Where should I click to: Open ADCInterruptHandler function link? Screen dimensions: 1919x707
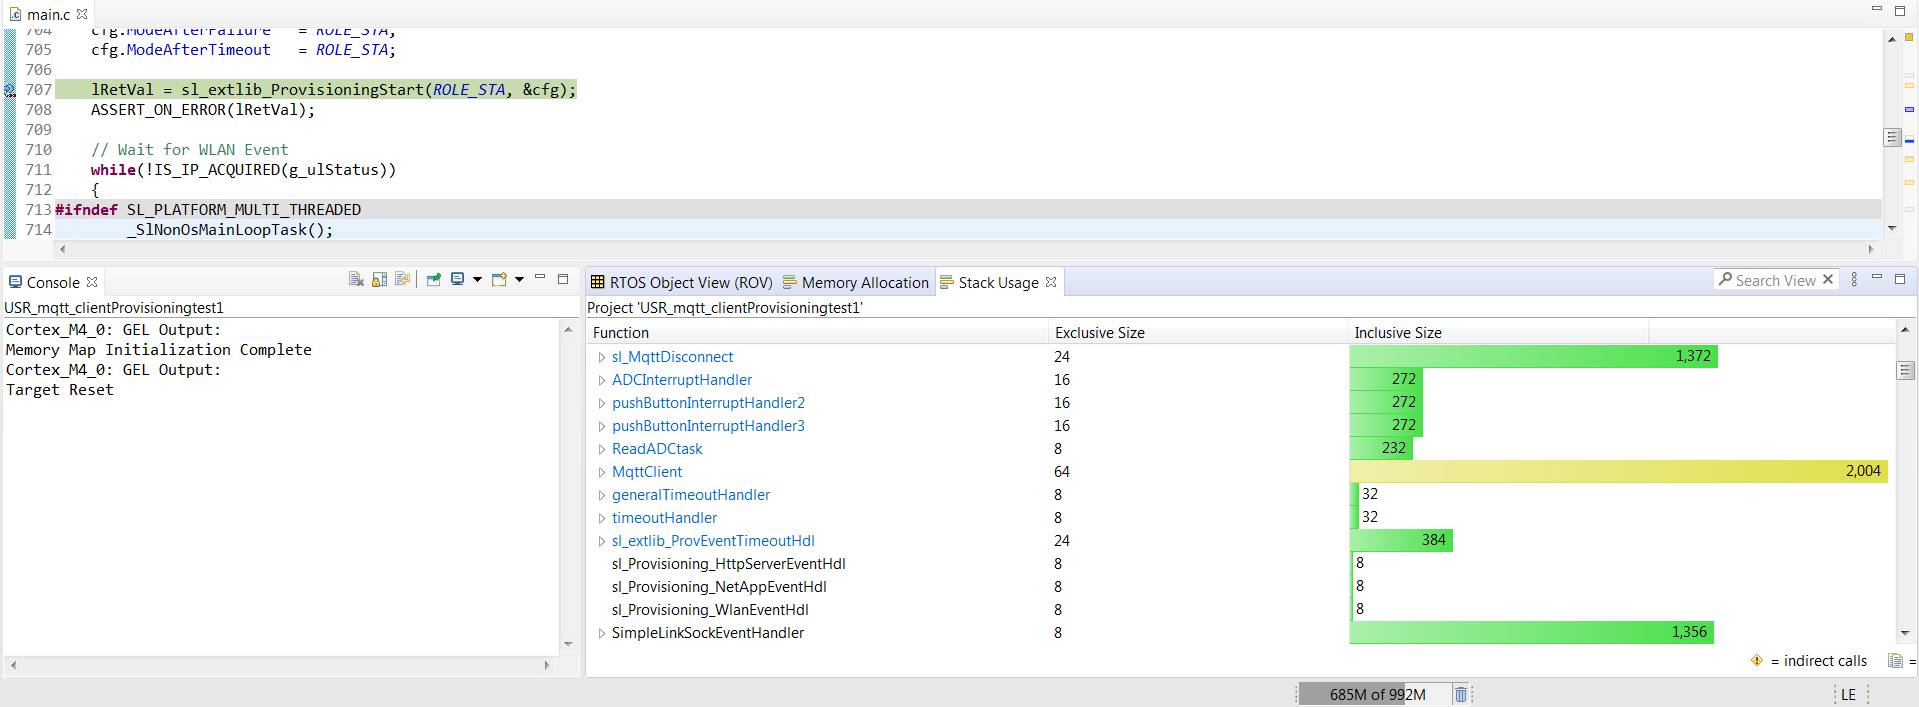(682, 380)
